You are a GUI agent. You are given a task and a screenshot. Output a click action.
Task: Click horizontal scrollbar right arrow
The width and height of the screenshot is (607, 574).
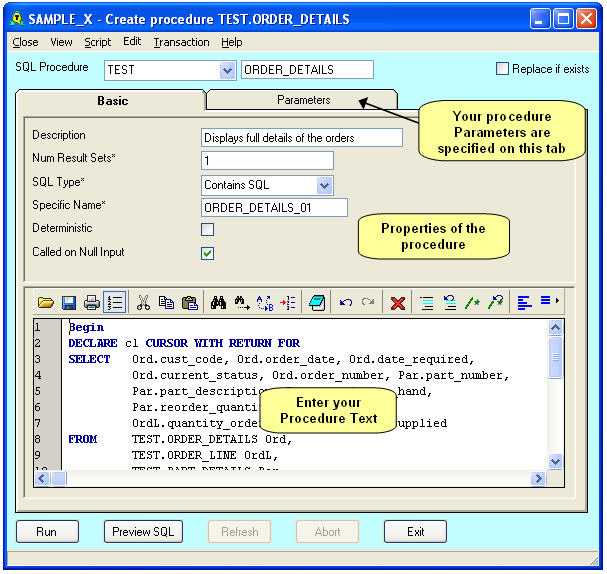(x=538, y=478)
